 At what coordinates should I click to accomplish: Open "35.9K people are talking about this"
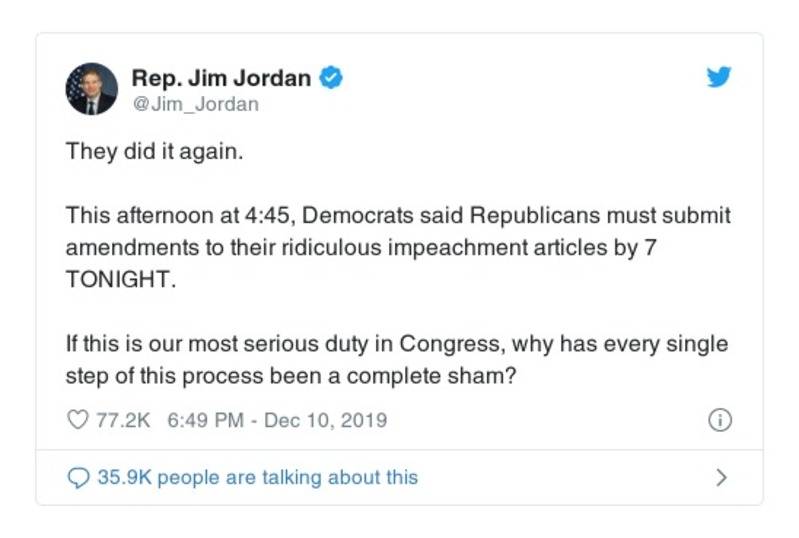coord(257,477)
